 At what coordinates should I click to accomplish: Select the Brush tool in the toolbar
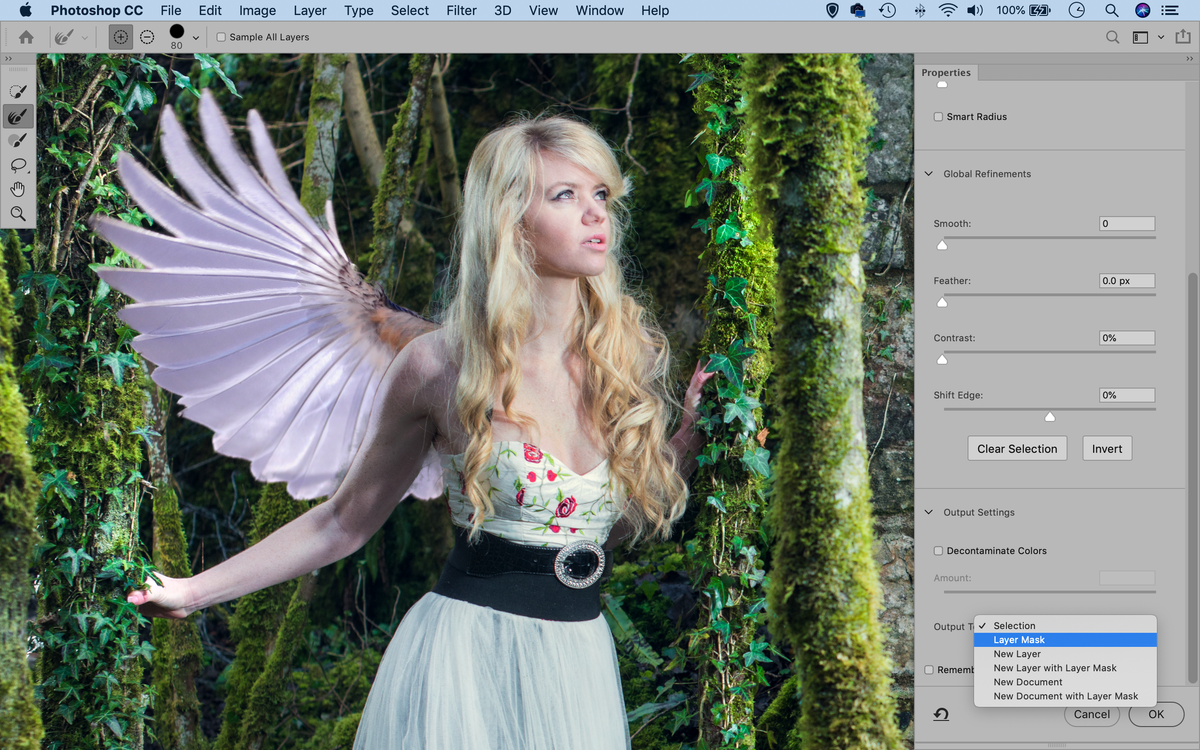(x=18, y=140)
